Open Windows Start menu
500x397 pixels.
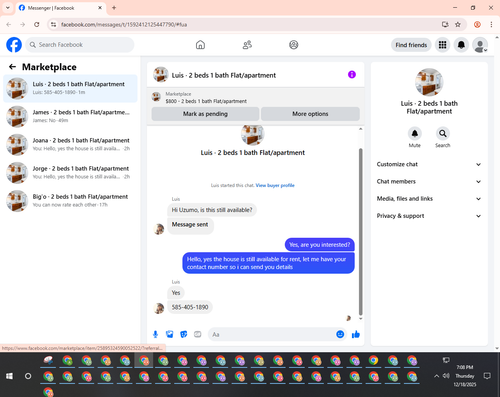[9, 376]
